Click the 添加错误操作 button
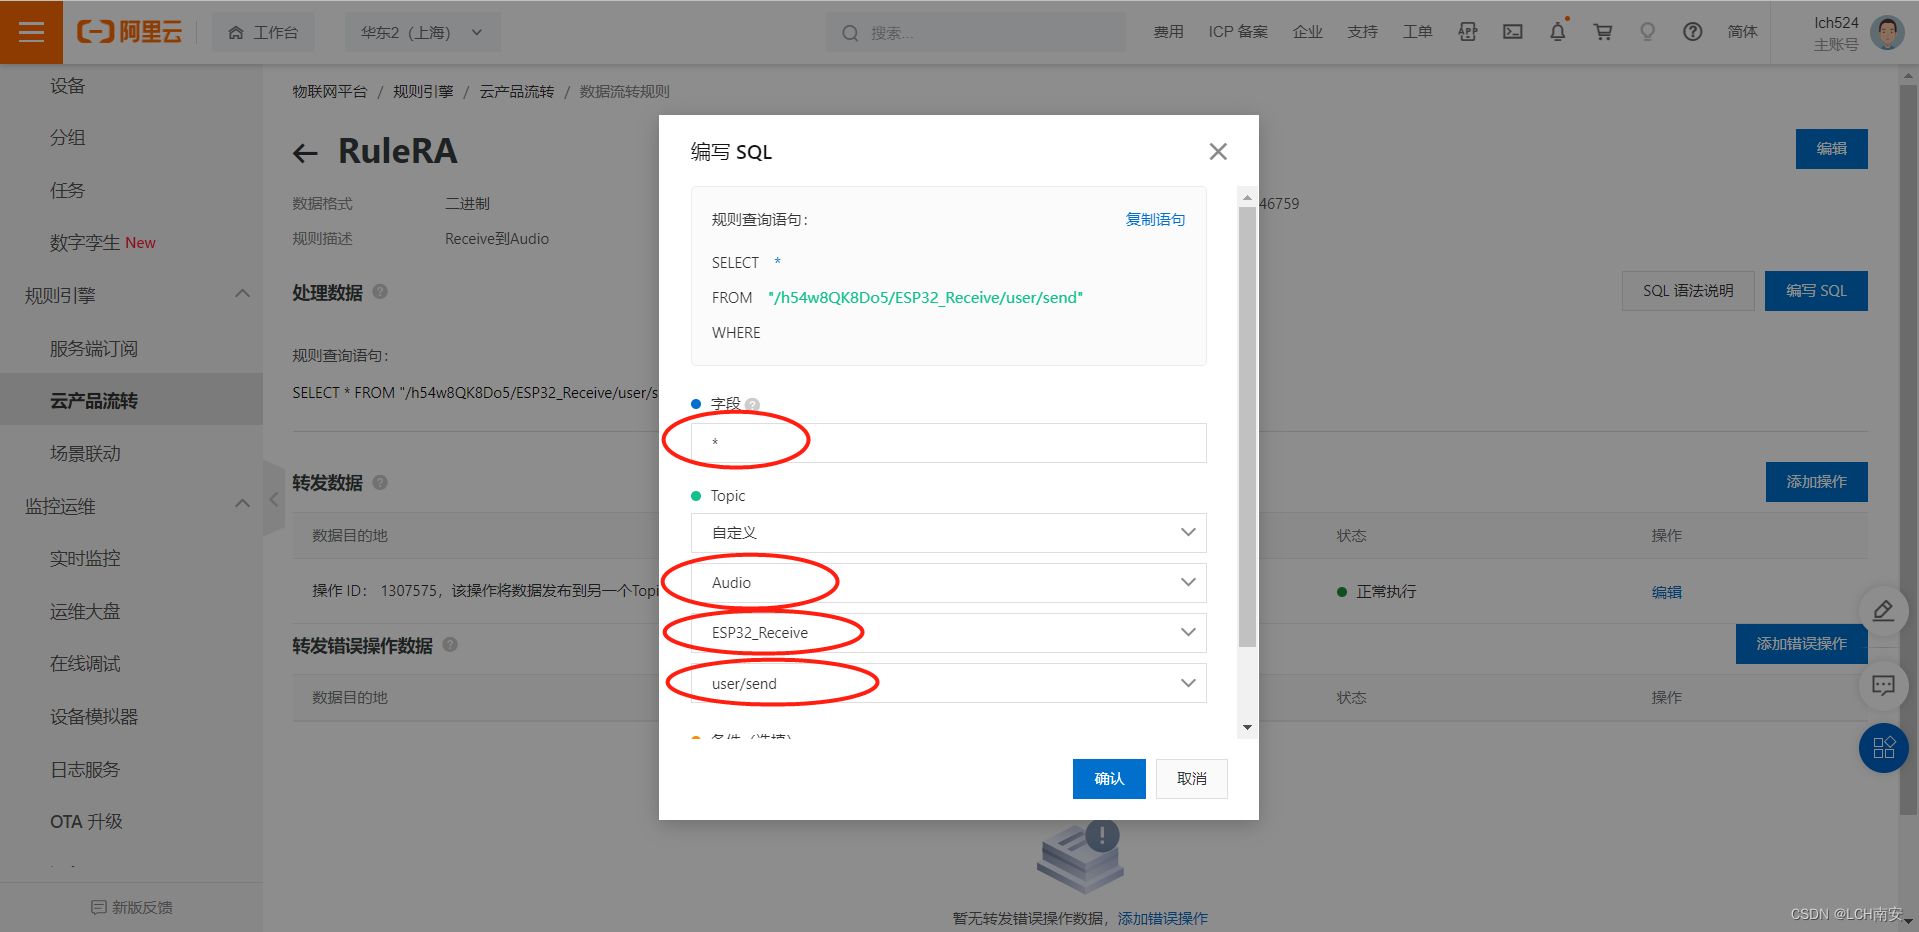Image resolution: width=1919 pixels, height=932 pixels. tap(1801, 644)
